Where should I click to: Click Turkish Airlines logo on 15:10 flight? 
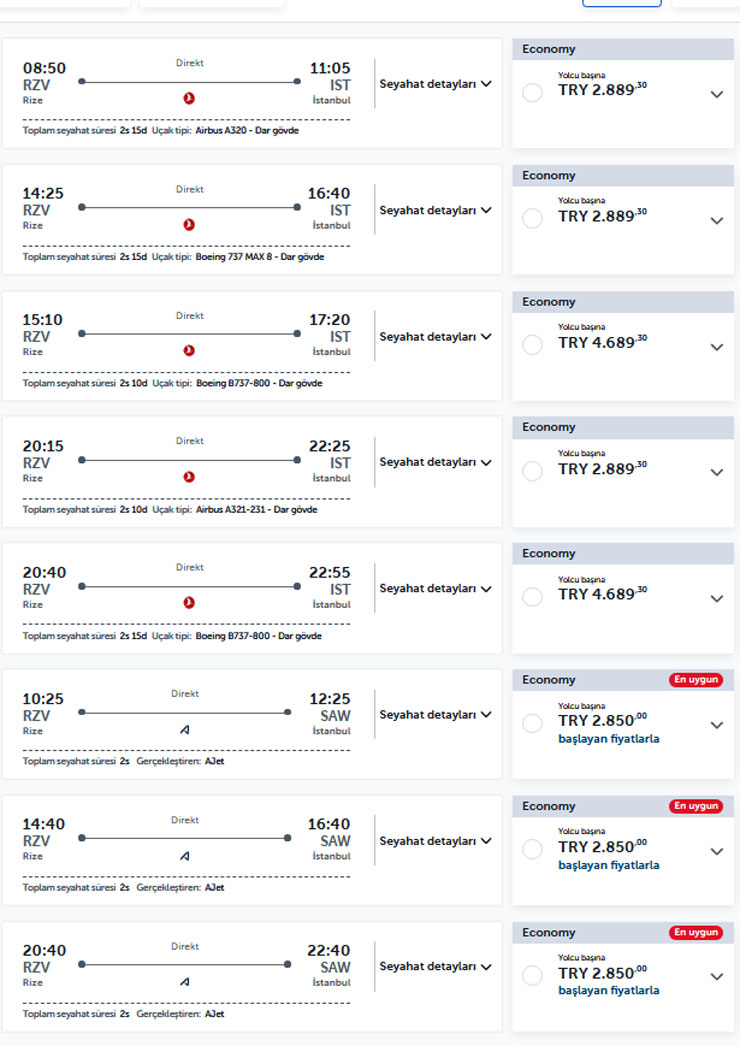(x=189, y=350)
